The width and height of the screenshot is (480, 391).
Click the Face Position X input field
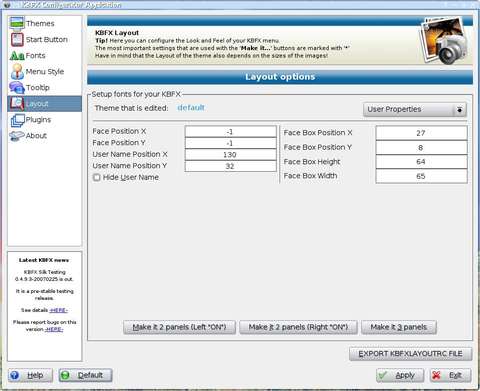(230, 132)
